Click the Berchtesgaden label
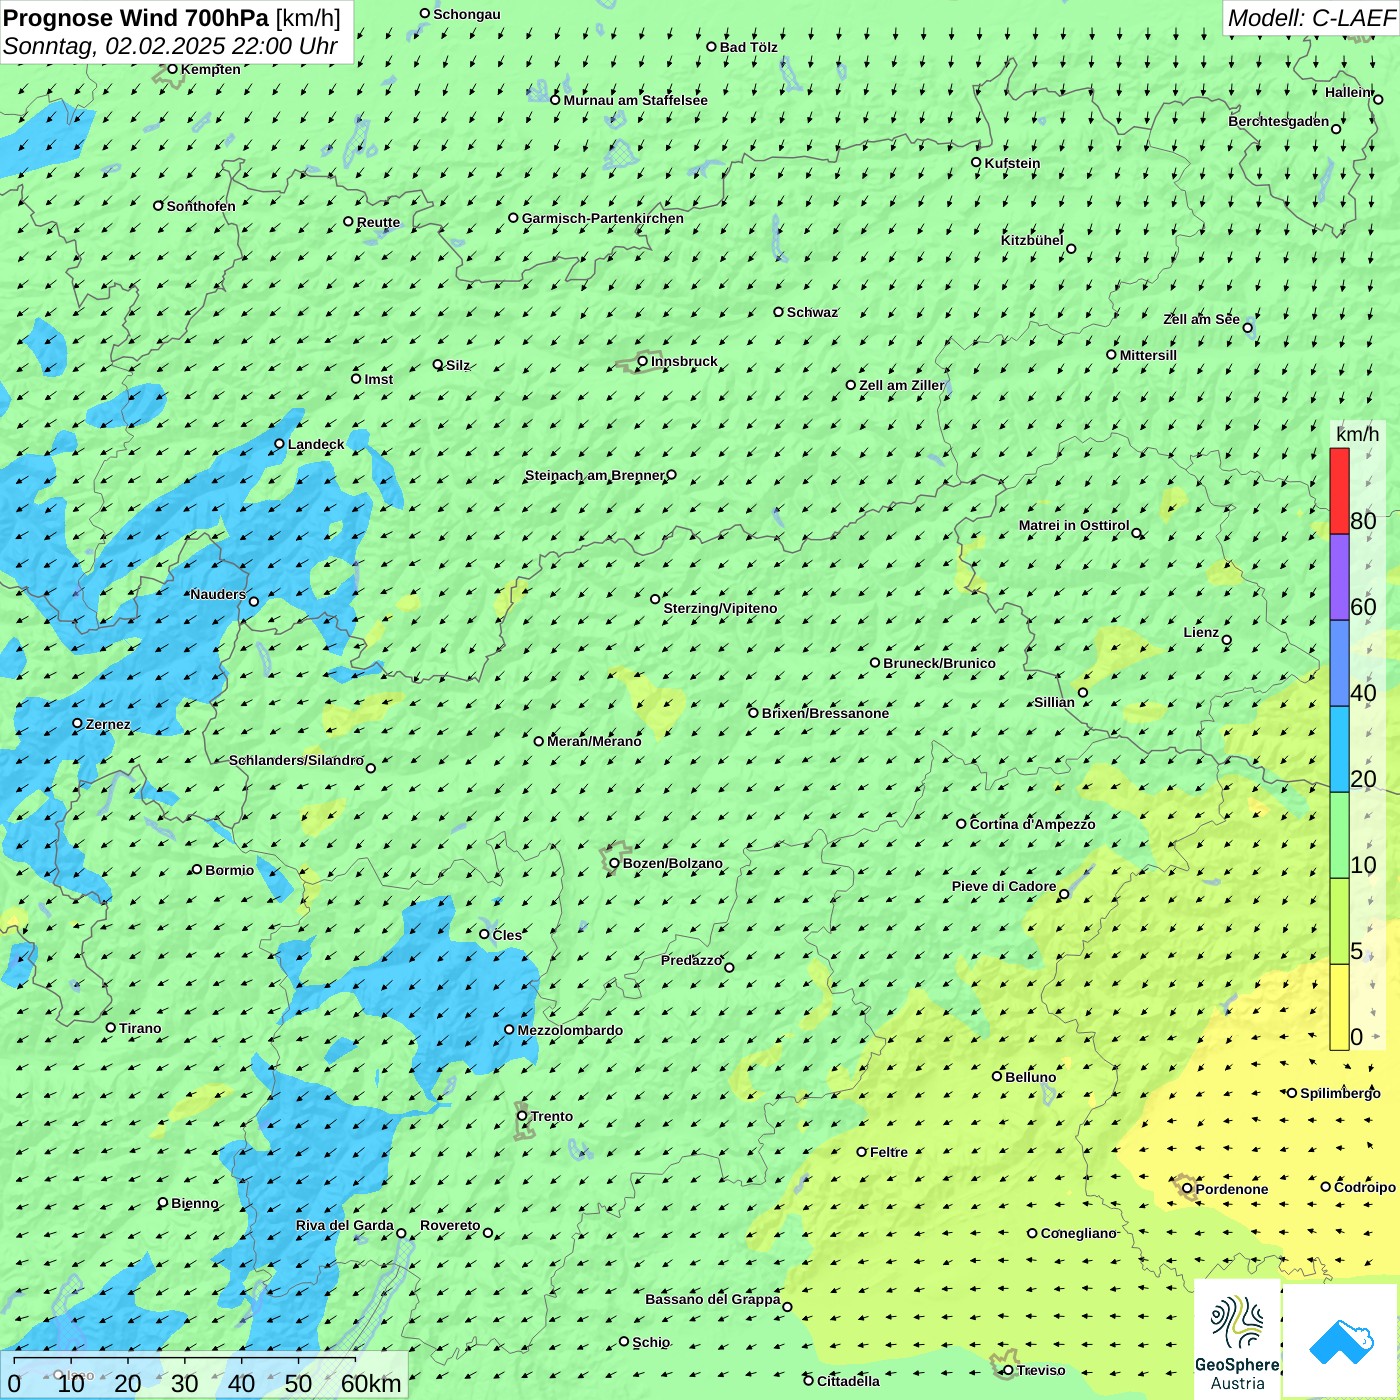 click(x=1279, y=121)
